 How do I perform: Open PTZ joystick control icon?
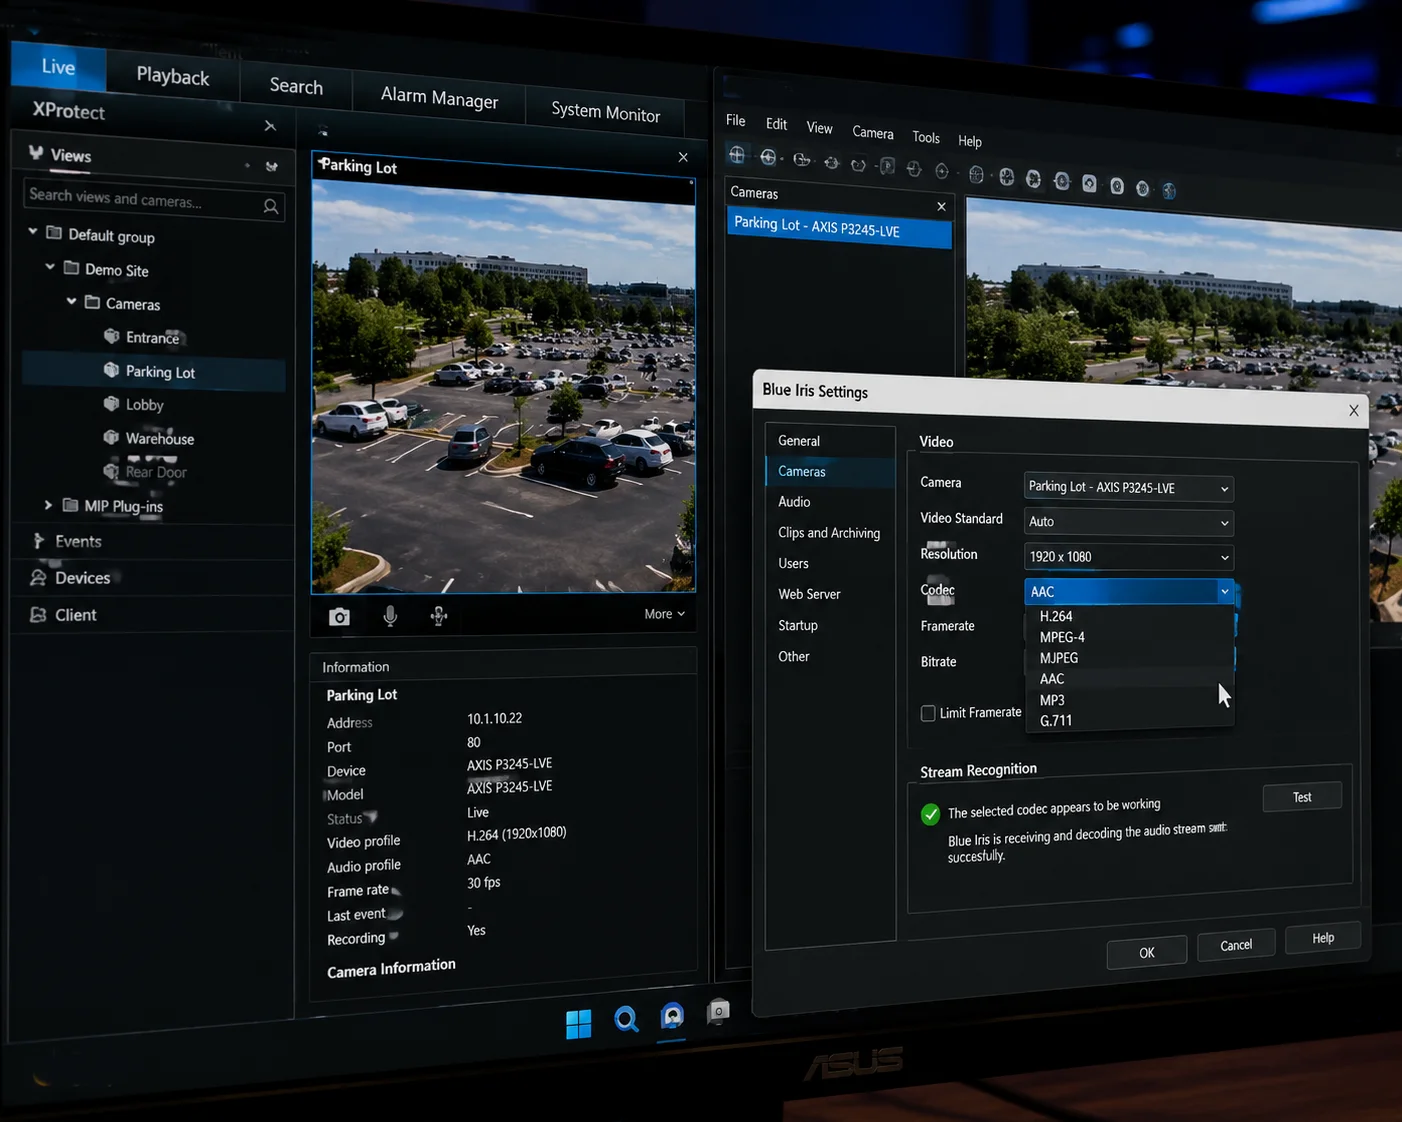tap(439, 616)
